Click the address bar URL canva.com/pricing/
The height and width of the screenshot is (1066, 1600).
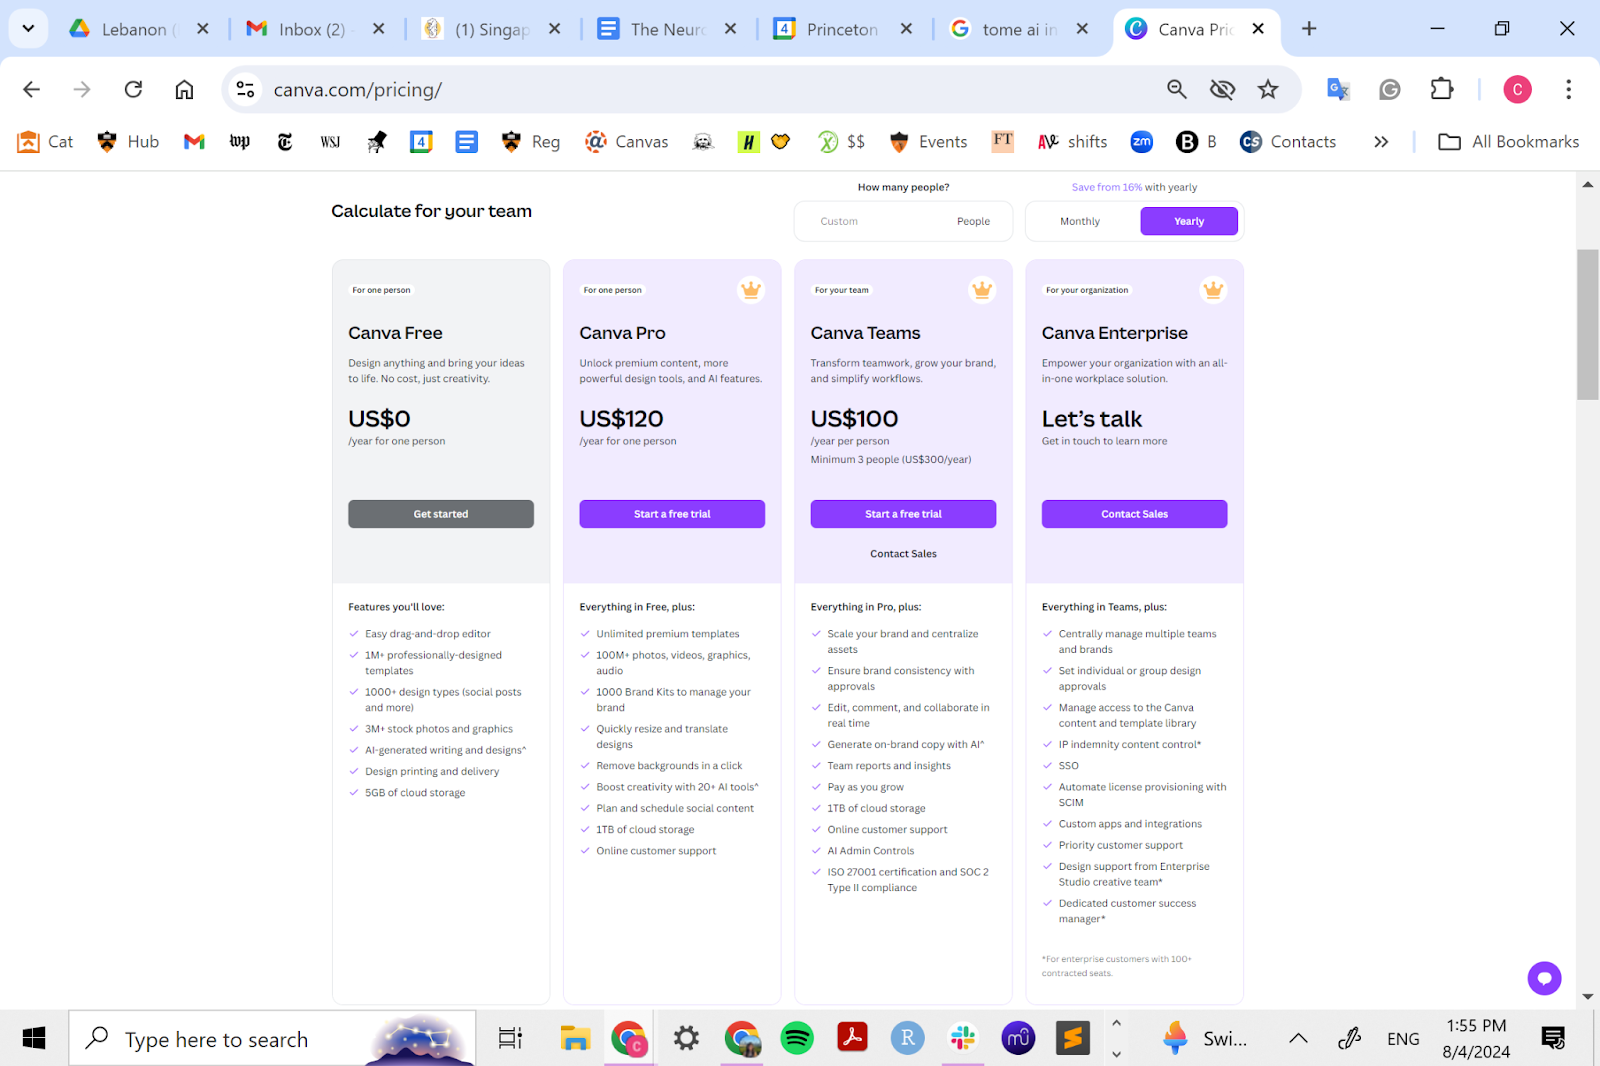click(x=358, y=90)
